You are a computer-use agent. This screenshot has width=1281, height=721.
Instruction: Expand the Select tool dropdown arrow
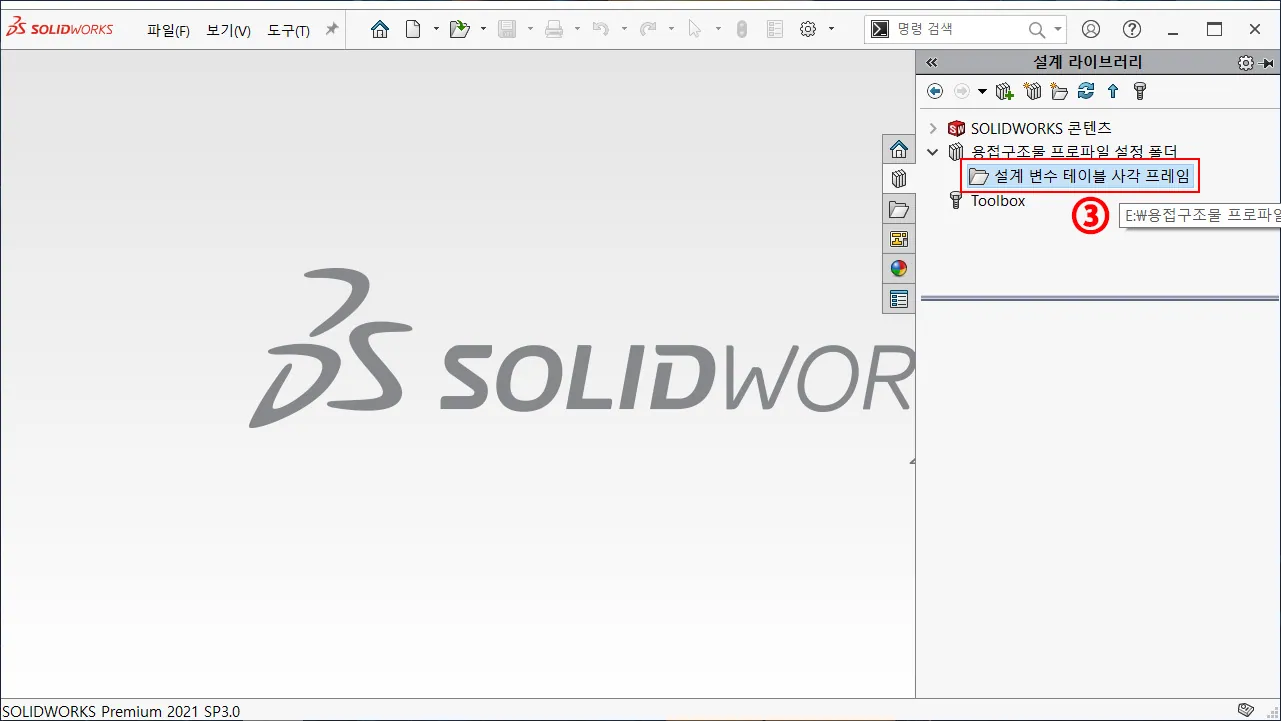[x=718, y=29]
